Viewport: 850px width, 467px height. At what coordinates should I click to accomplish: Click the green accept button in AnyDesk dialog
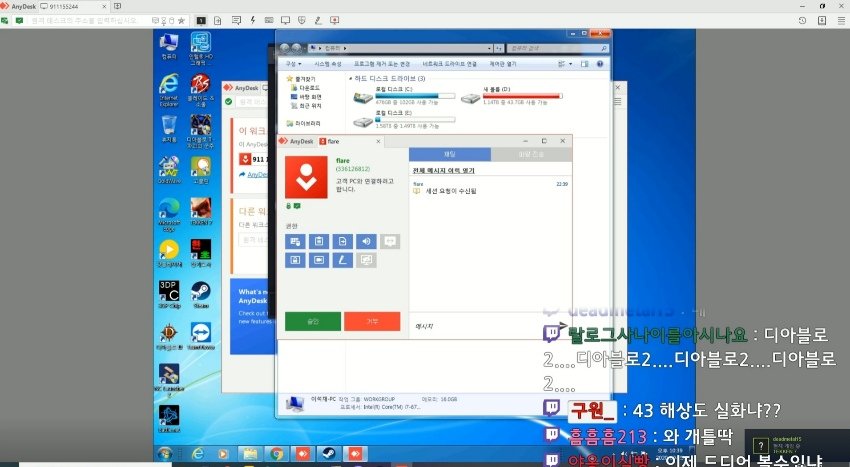[x=312, y=321]
